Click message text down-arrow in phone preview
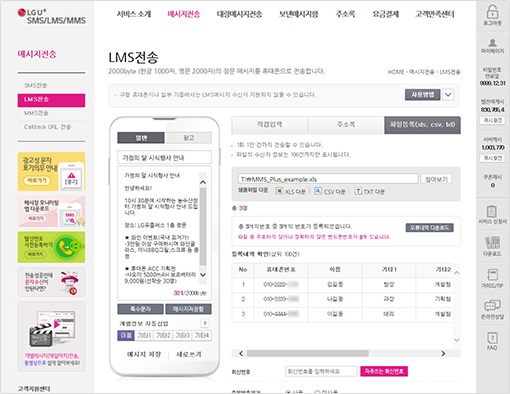Image resolution: width=510 pixels, height=394 pixels. point(203,275)
